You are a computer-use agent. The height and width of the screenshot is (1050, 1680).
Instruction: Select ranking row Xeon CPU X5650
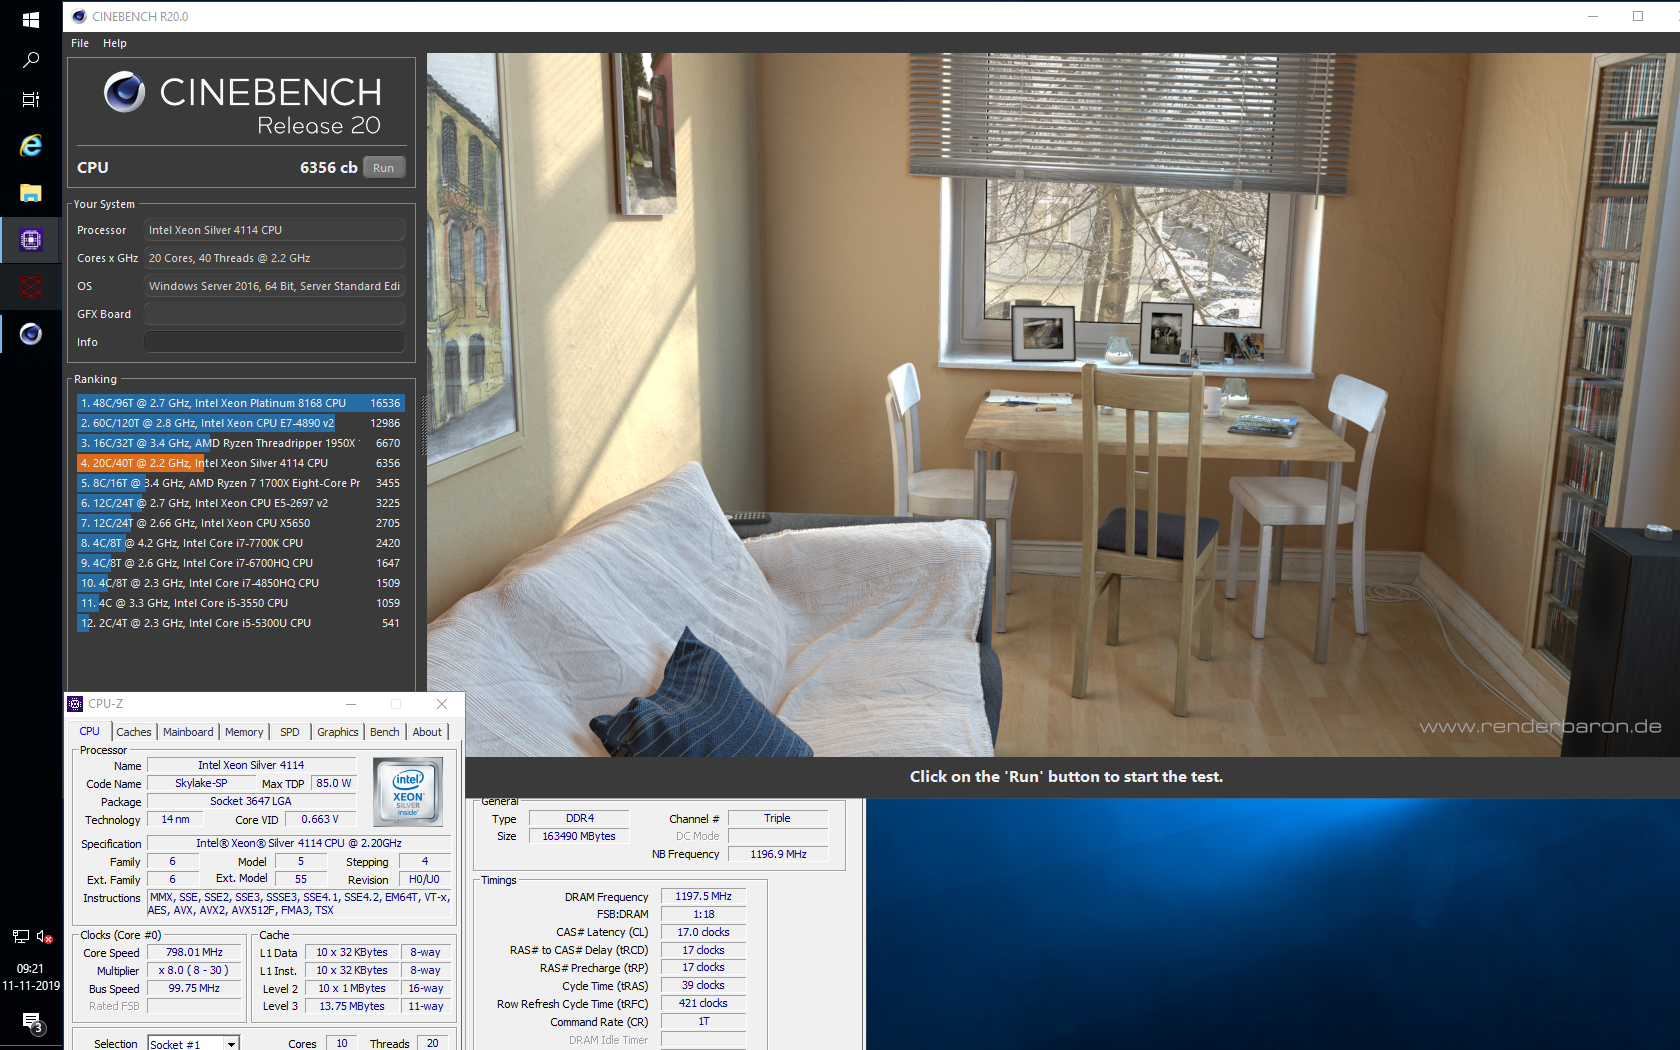click(240, 523)
